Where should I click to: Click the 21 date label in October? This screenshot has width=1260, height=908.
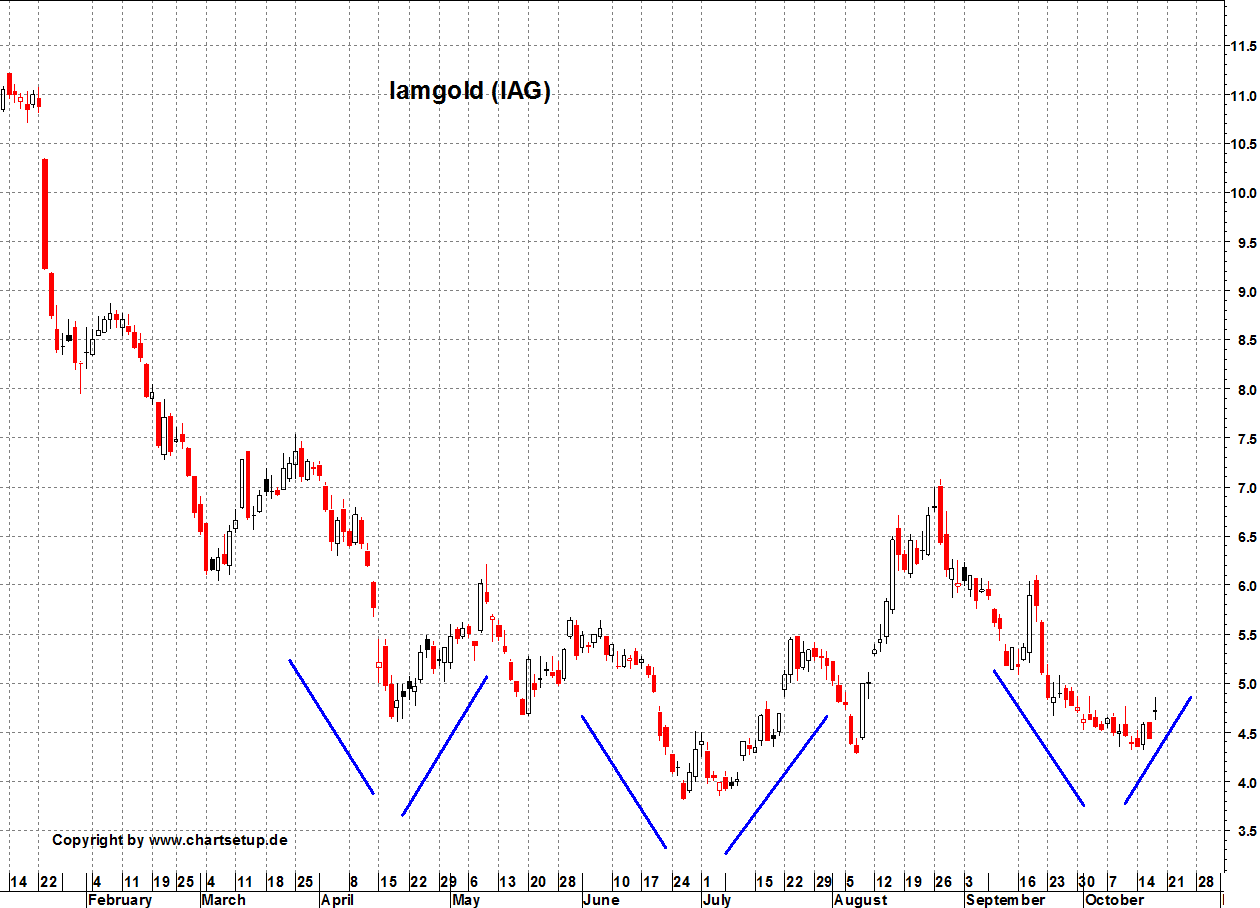tap(1176, 882)
